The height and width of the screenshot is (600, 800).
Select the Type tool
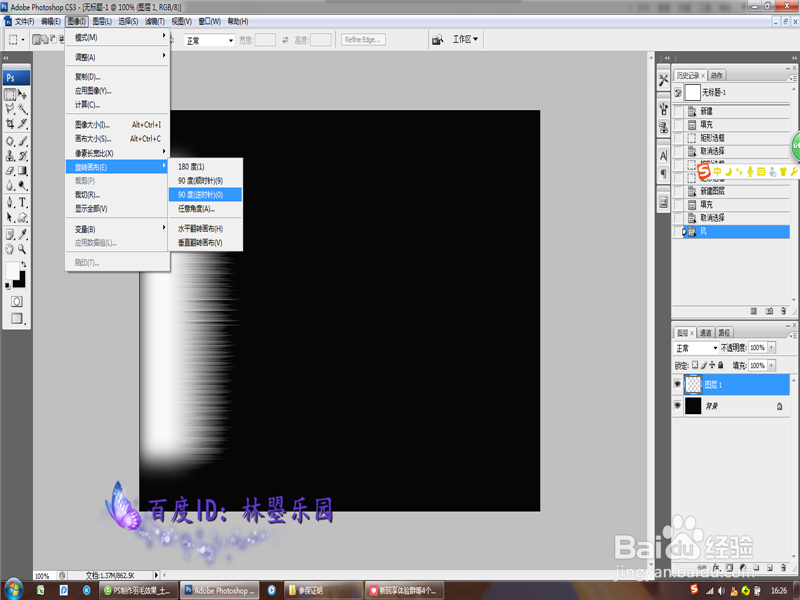click(x=22, y=203)
